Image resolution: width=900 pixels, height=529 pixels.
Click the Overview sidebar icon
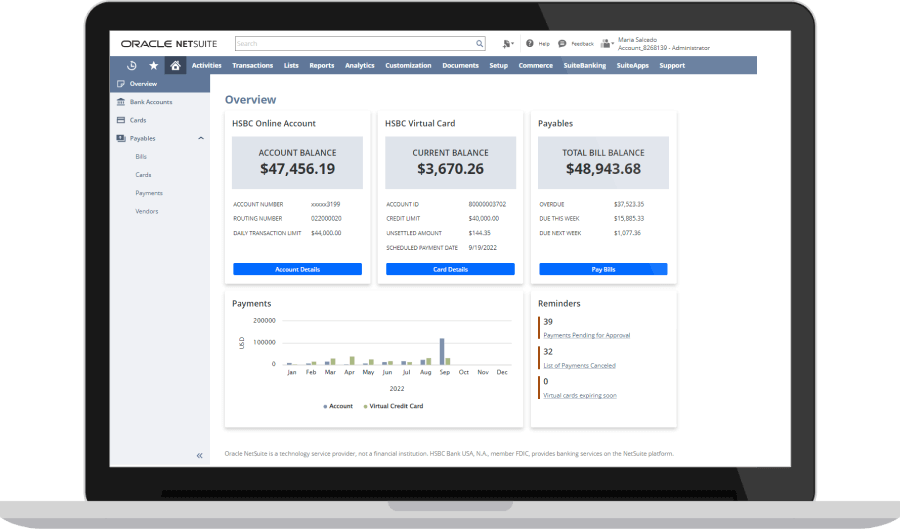click(121, 84)
